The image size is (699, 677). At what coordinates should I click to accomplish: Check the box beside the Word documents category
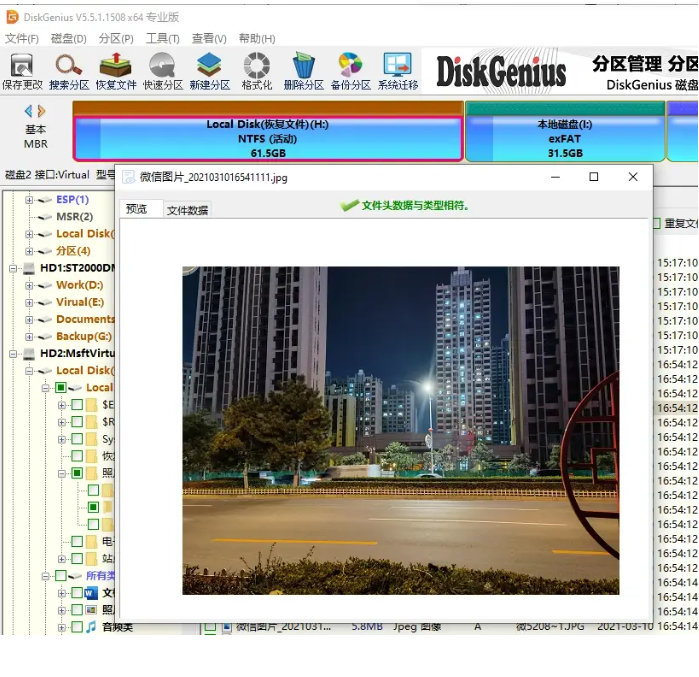[76, 593]
